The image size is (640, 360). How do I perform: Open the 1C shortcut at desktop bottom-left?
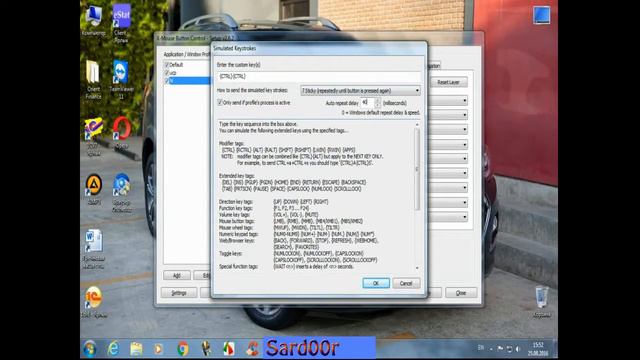93,302
